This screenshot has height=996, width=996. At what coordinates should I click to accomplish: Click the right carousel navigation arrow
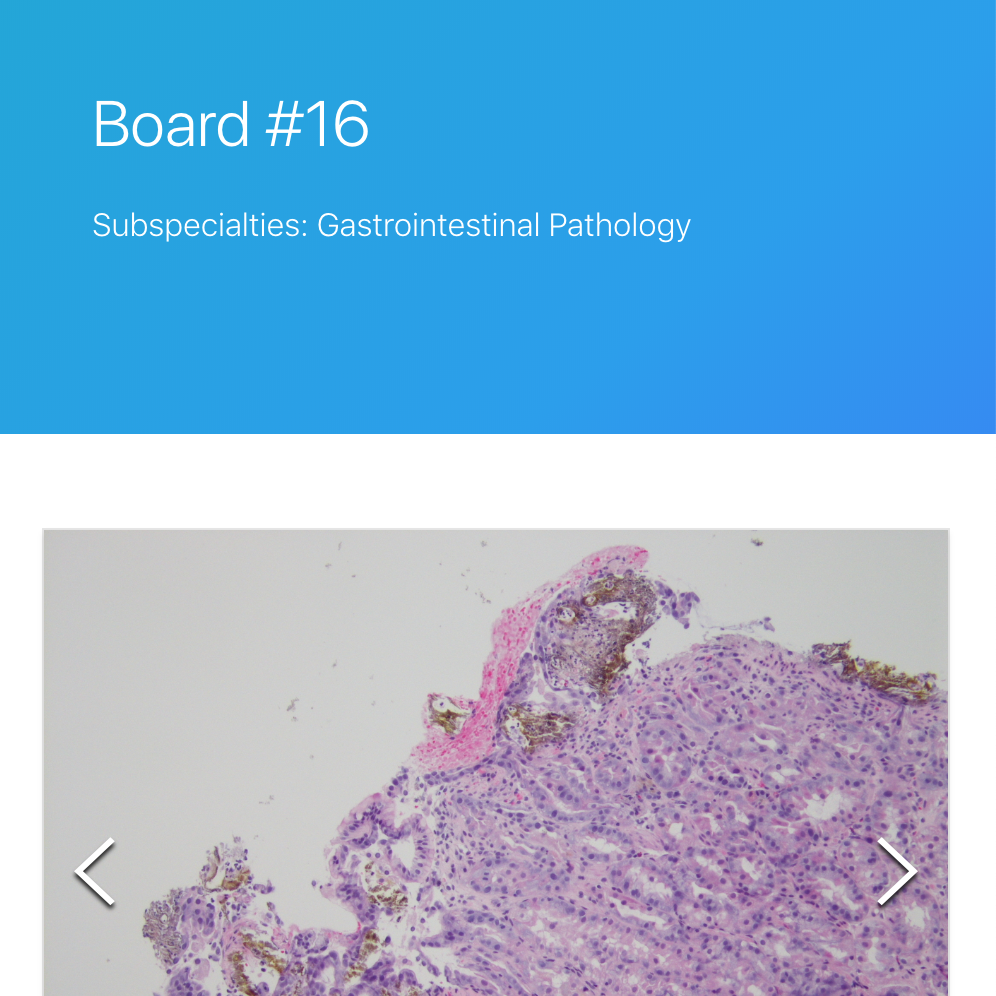point(897,871)
